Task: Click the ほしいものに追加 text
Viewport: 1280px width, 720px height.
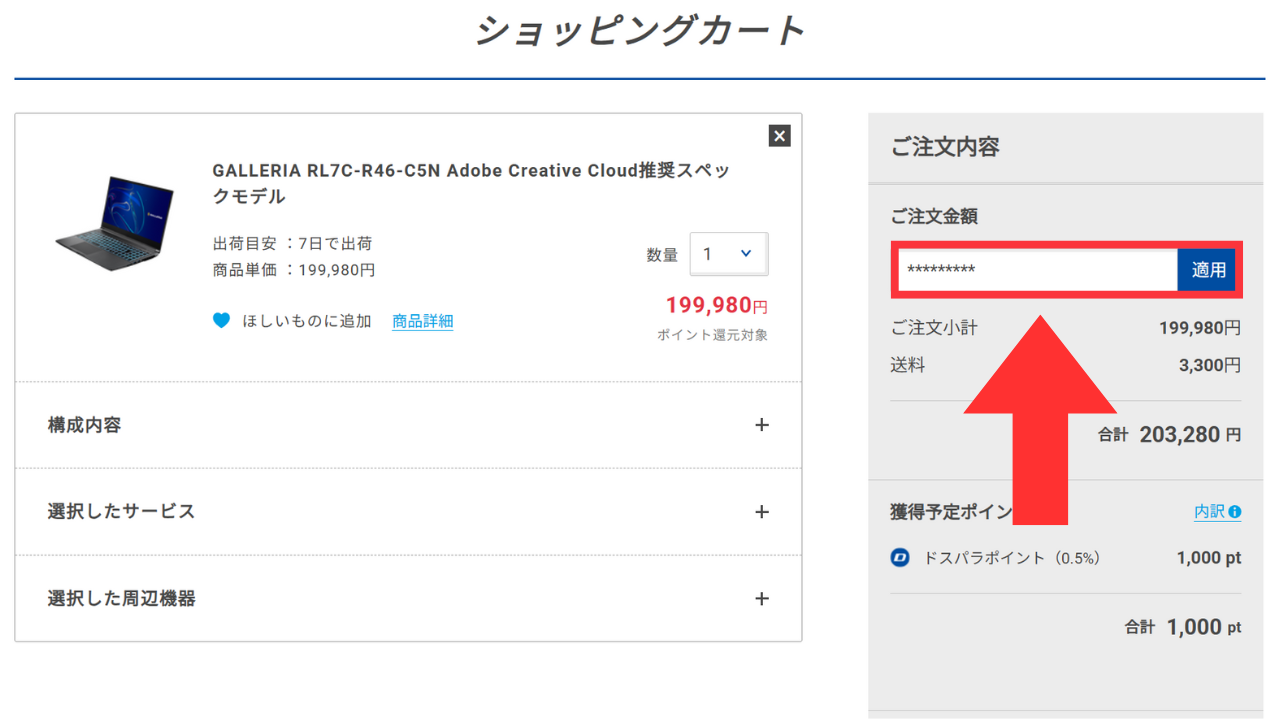Action: tap(307, 321)
